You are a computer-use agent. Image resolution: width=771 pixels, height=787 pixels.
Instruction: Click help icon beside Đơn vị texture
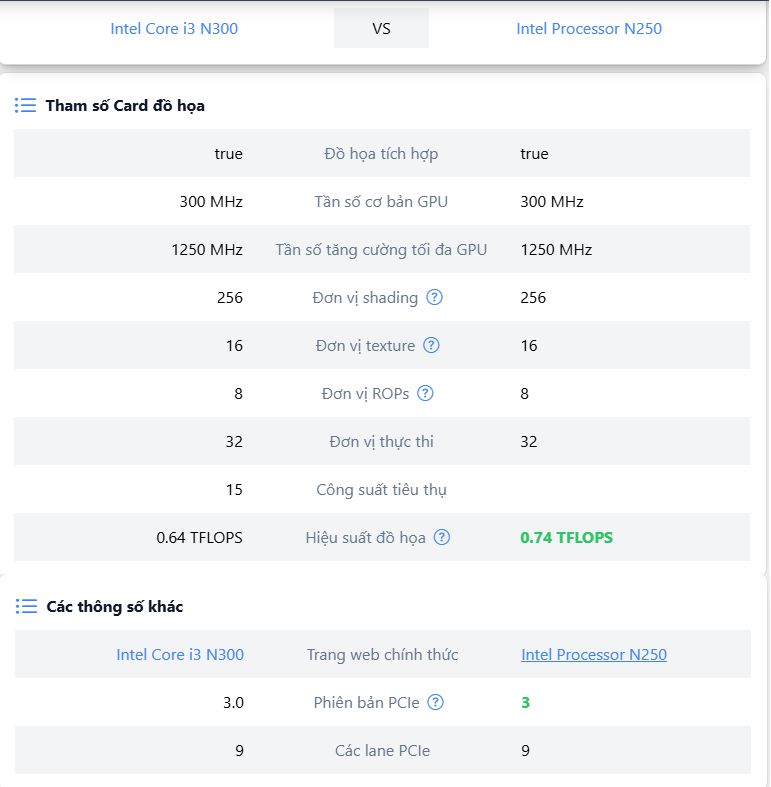pyautogui.click(x=431, y=345)
